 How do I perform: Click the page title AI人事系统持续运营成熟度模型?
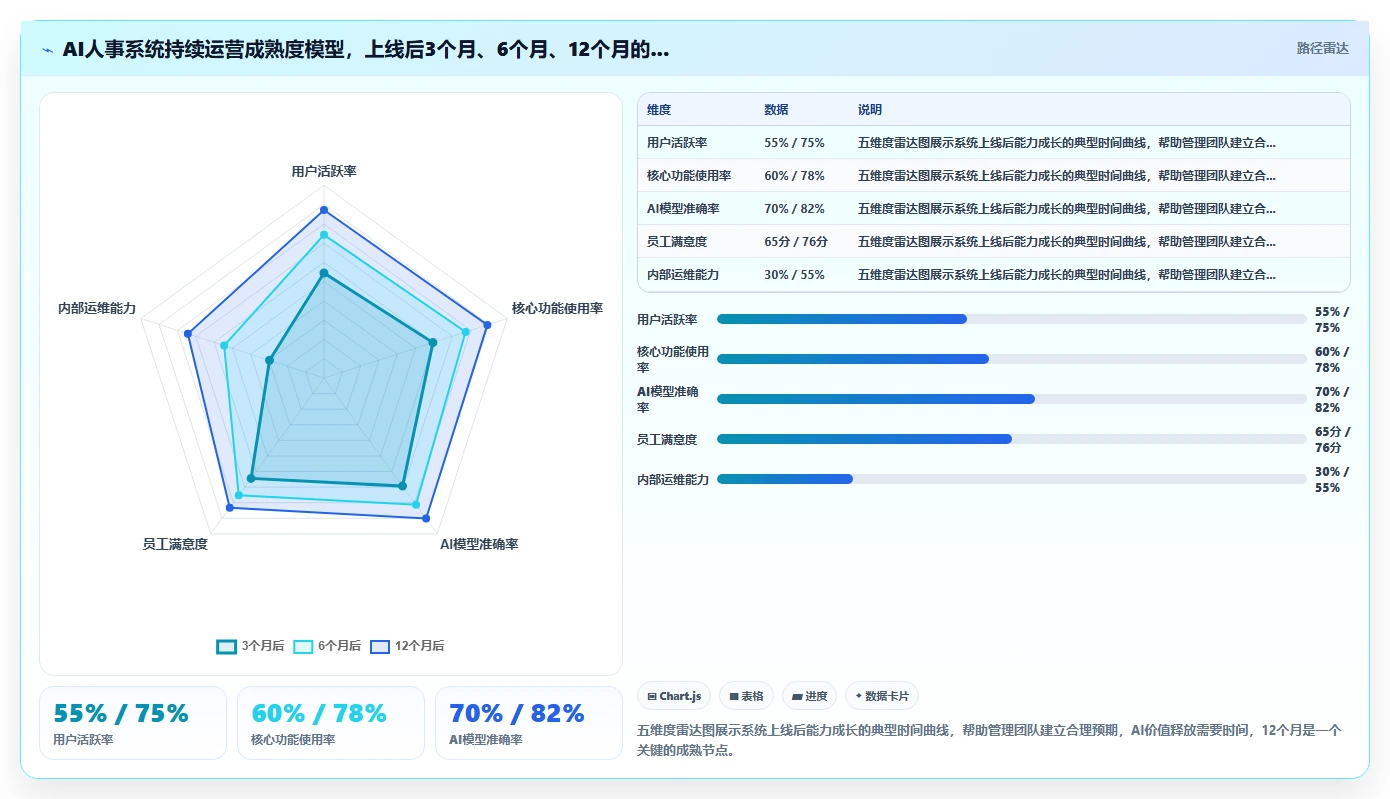pyautogui.click(x=366, y=50)
